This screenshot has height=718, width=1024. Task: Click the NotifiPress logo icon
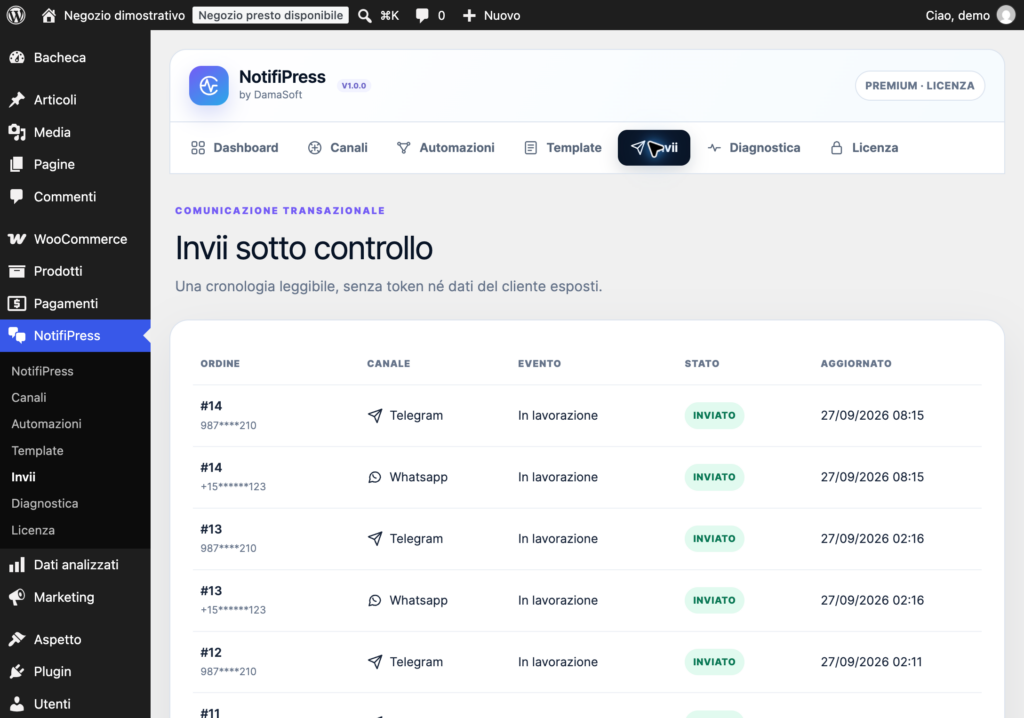click(x=208, y=86)
